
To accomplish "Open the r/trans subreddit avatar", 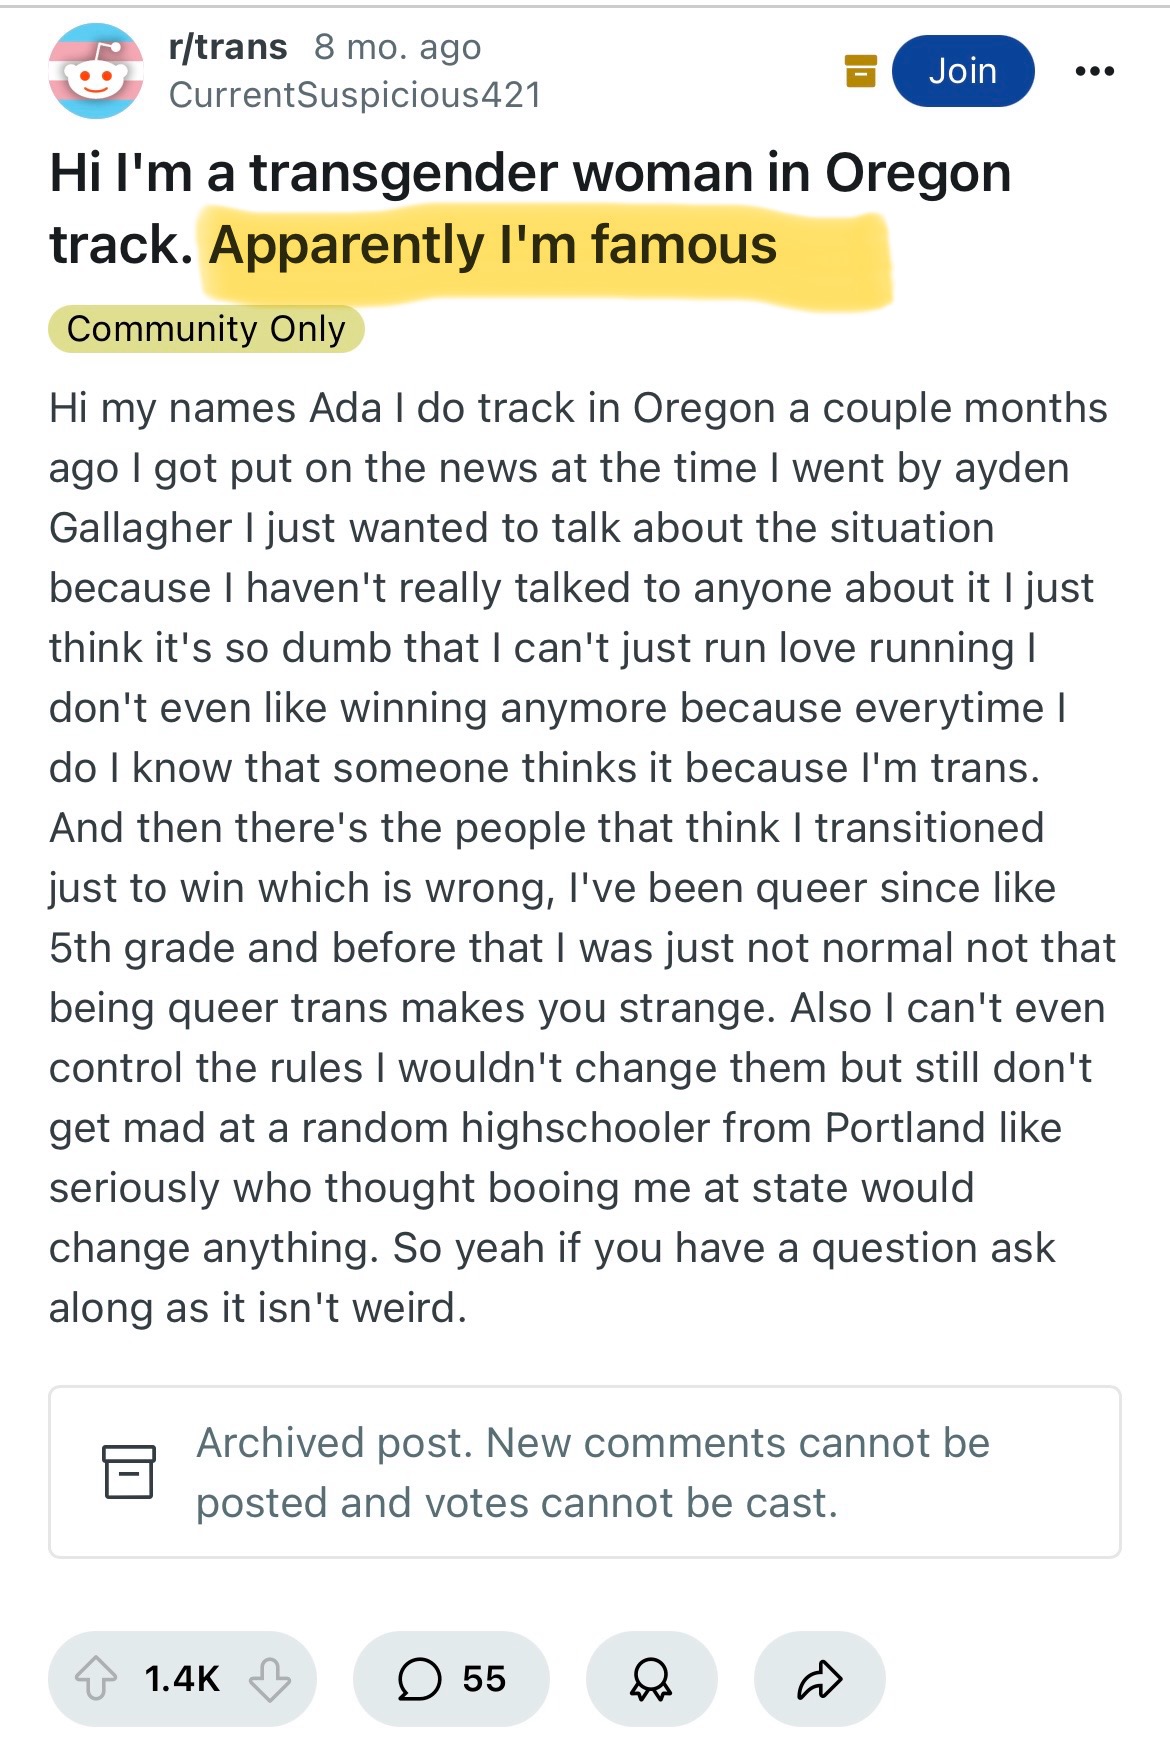I will 96,72.
